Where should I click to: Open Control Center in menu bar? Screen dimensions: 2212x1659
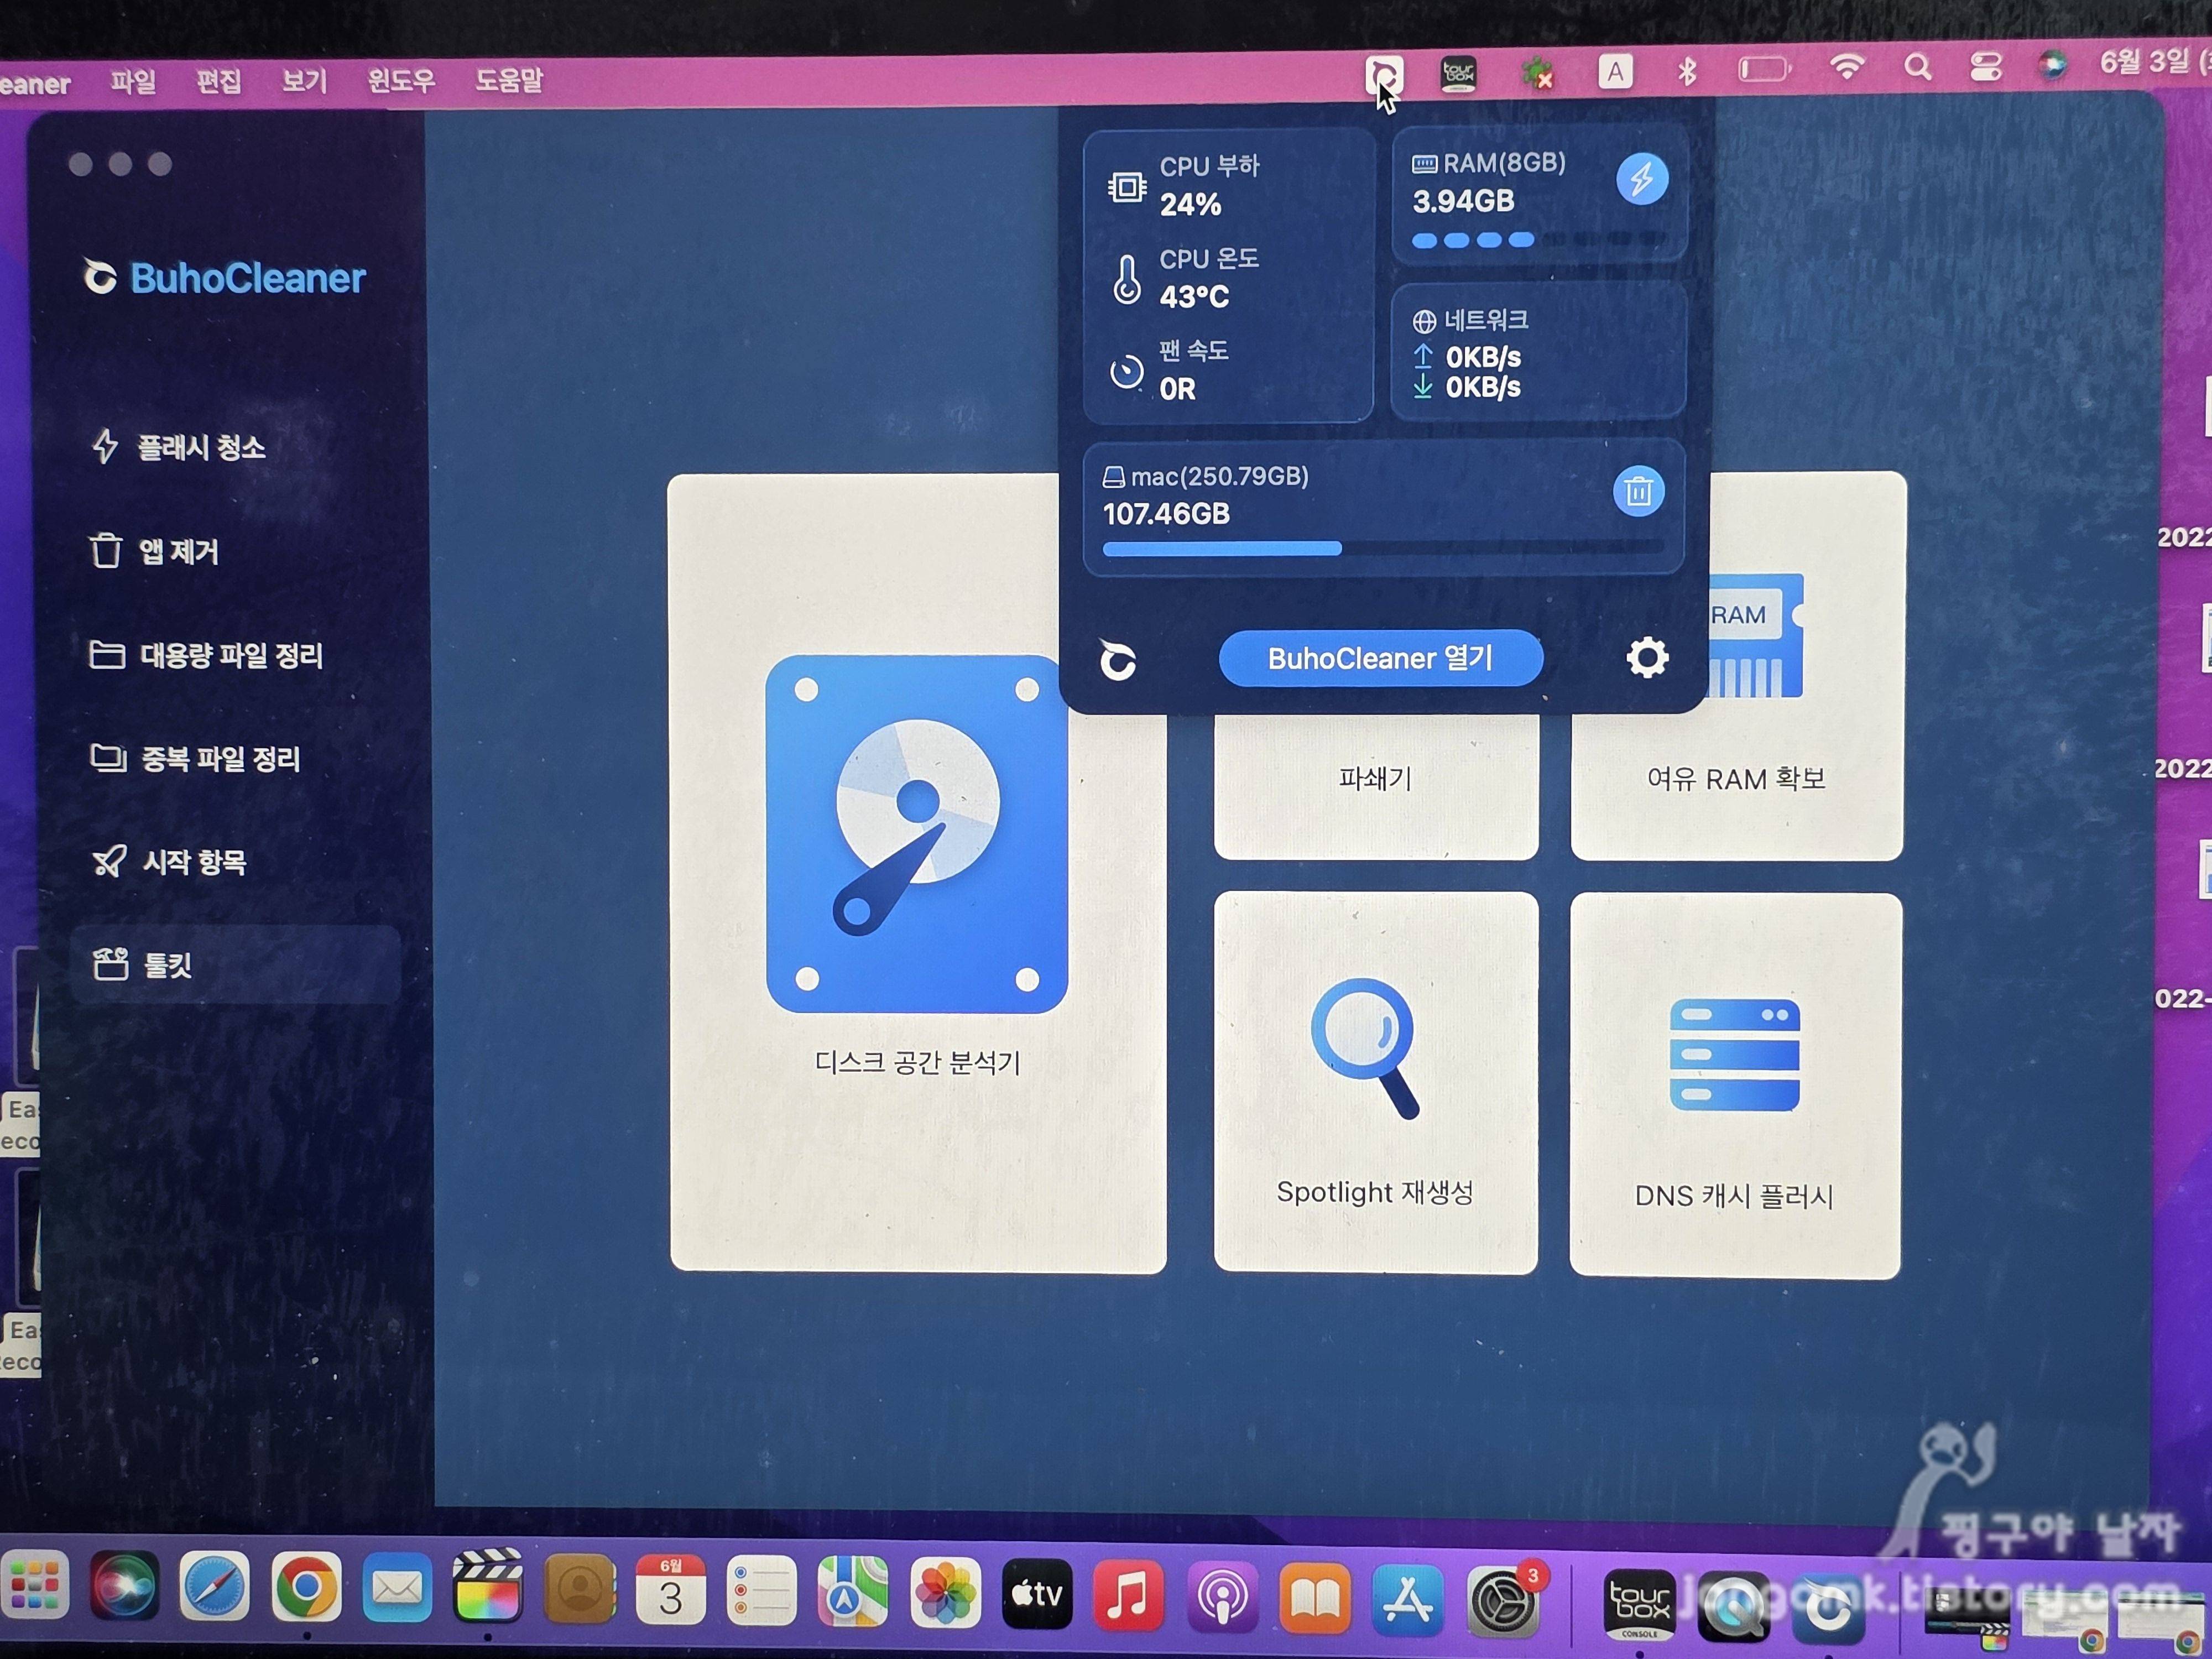[x=1985, y=67]
